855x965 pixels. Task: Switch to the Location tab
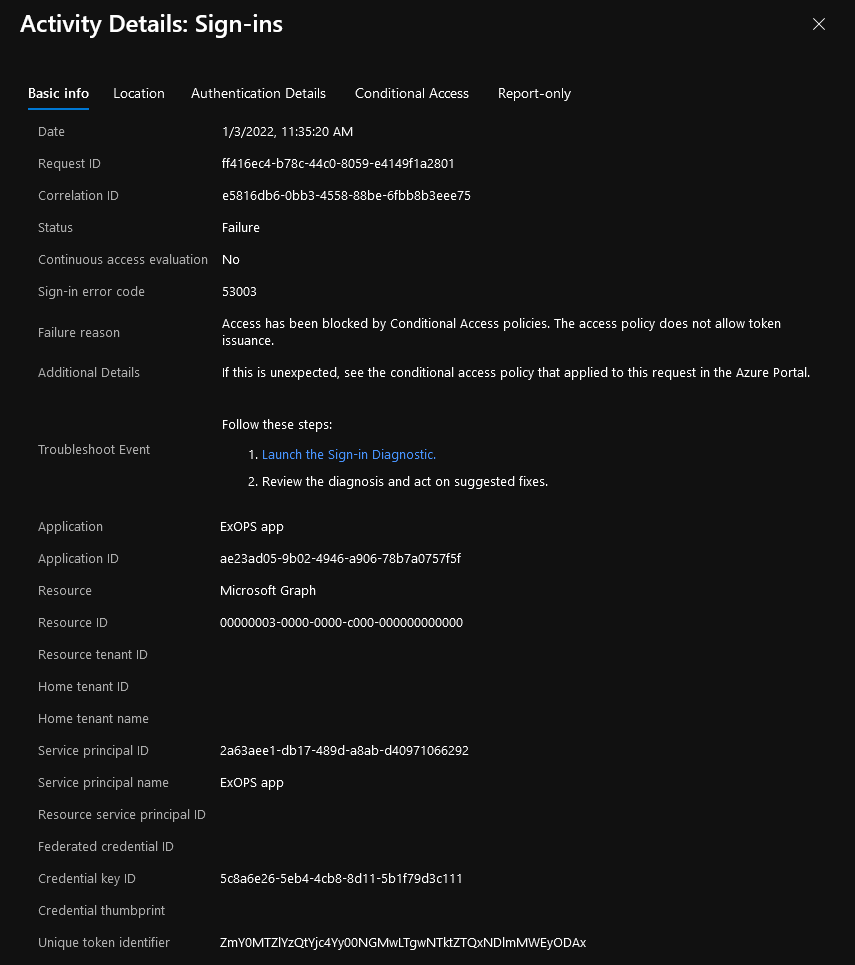click(x=139, y=93)
